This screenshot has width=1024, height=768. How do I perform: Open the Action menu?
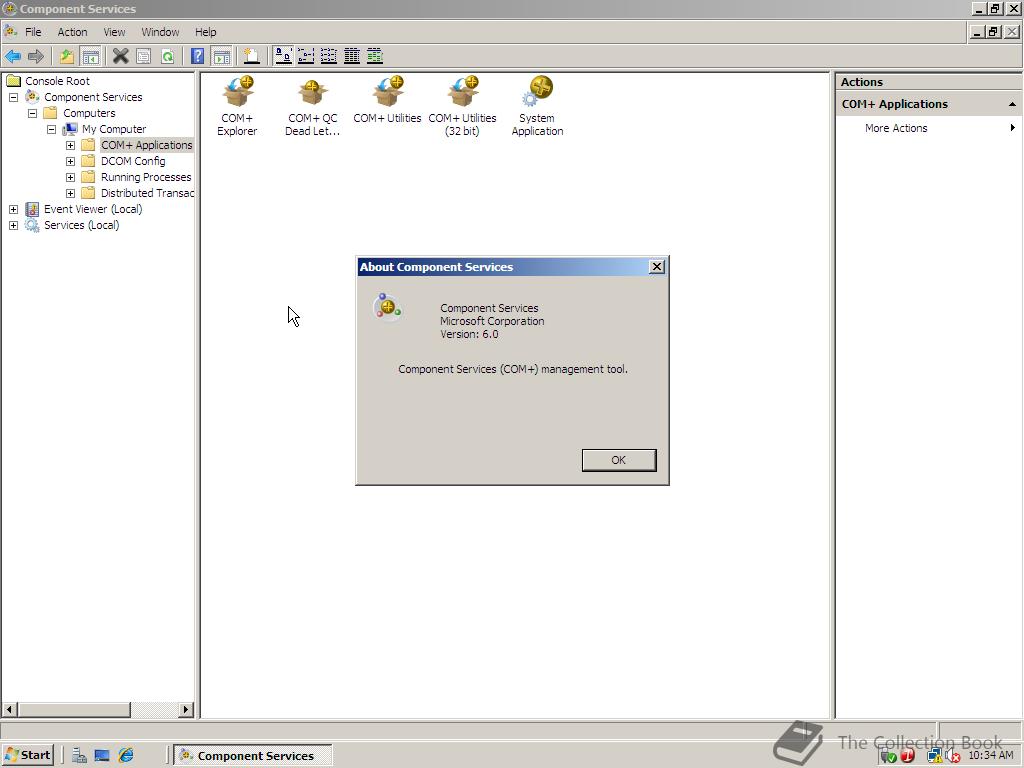point(72,32)
